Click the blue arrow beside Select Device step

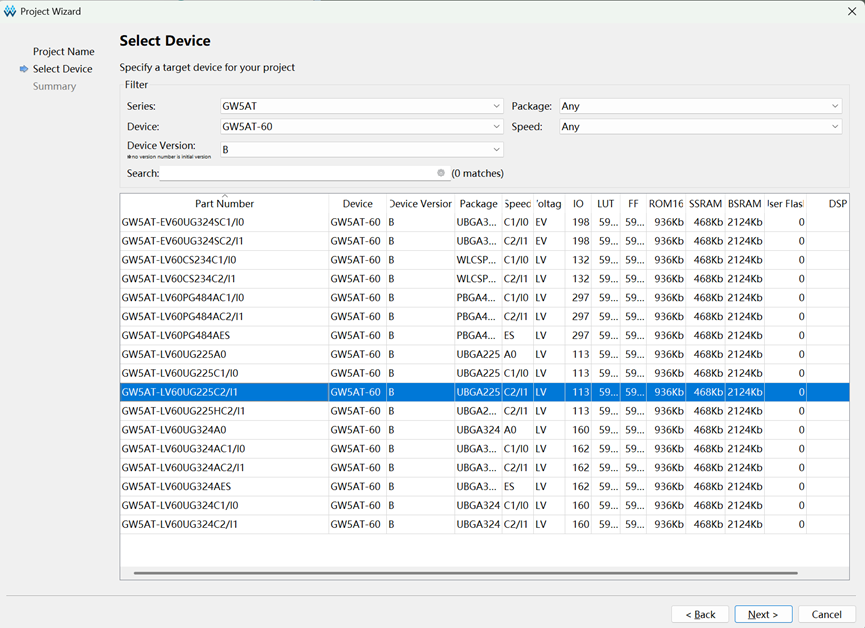pyautogui.click(x=24, y=69)
